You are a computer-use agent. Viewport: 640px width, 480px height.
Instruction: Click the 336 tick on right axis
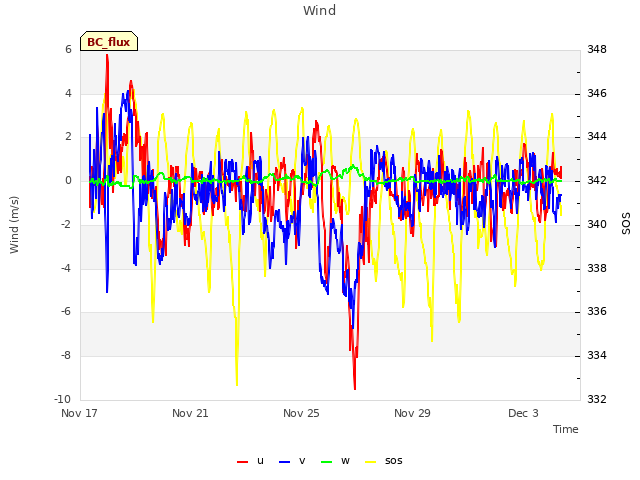[x=597, y=312]
